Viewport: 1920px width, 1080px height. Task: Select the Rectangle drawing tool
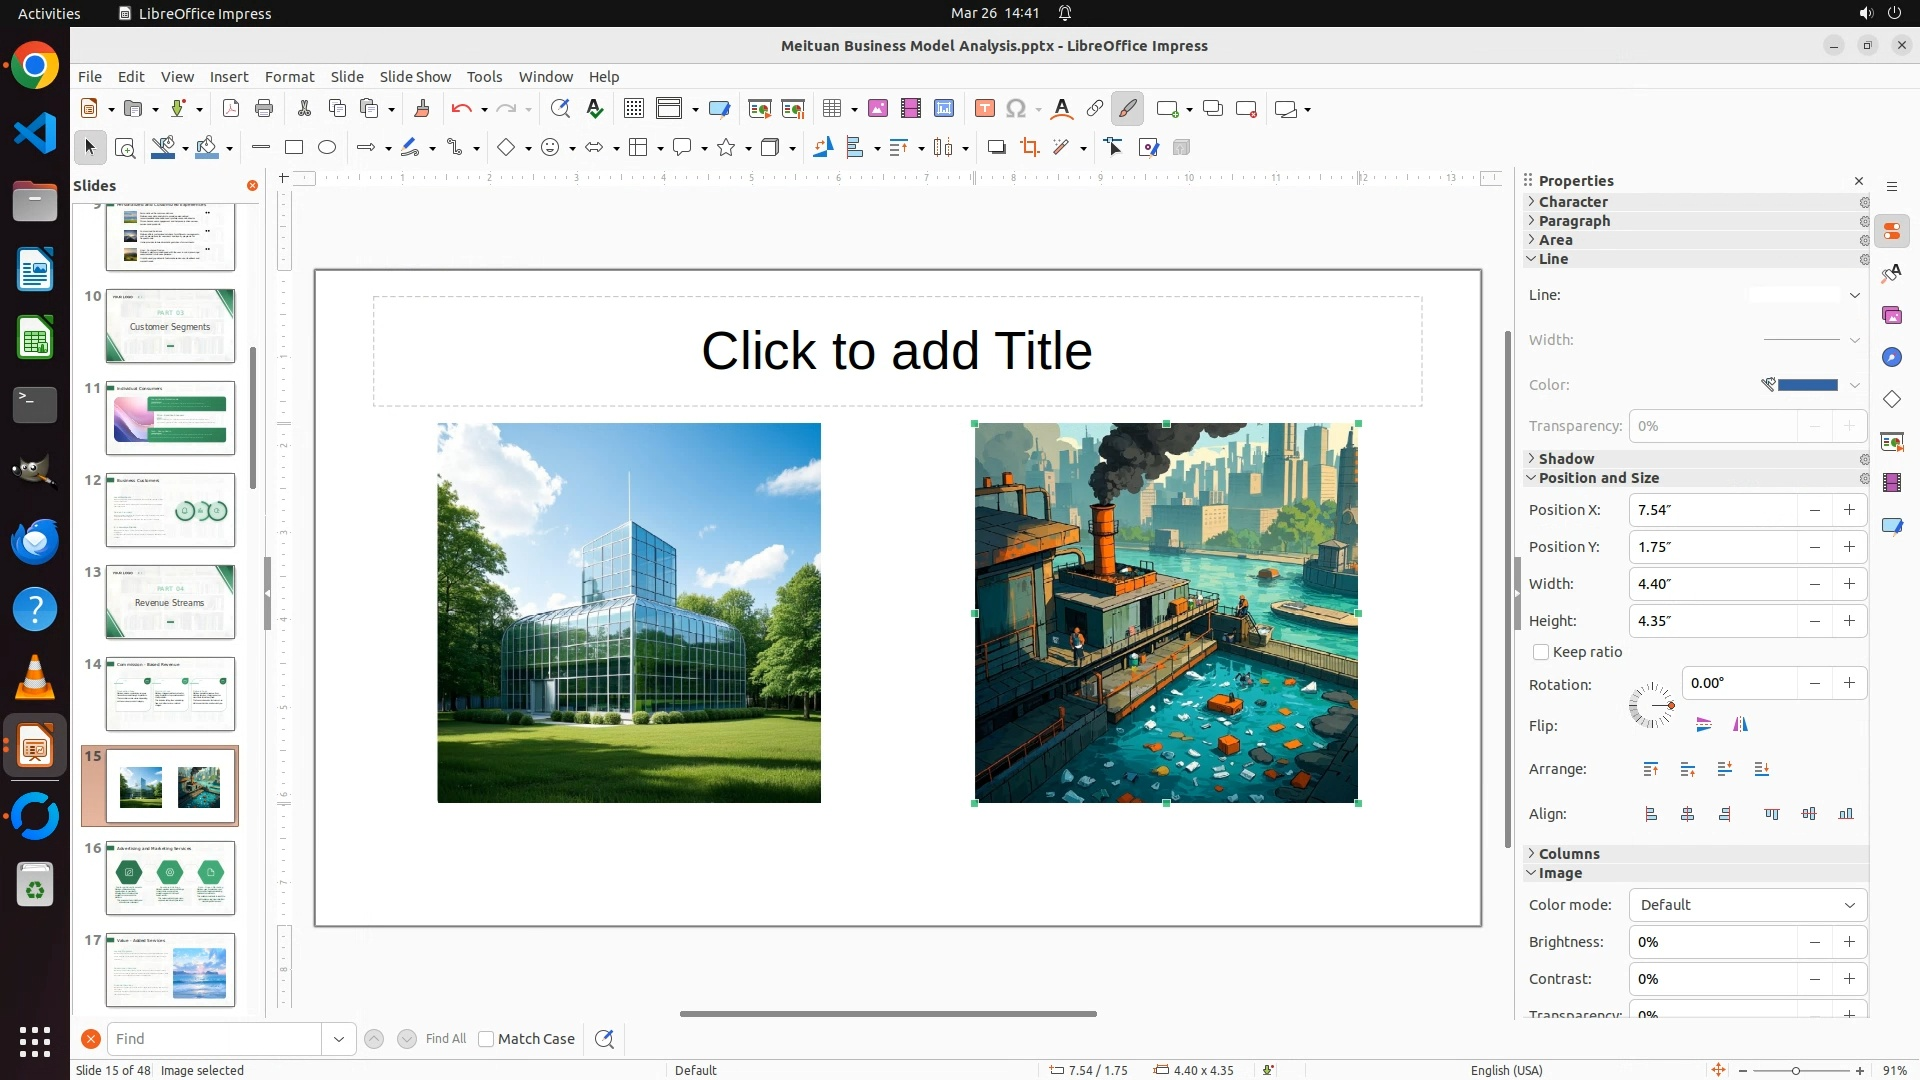pos(294,148)
